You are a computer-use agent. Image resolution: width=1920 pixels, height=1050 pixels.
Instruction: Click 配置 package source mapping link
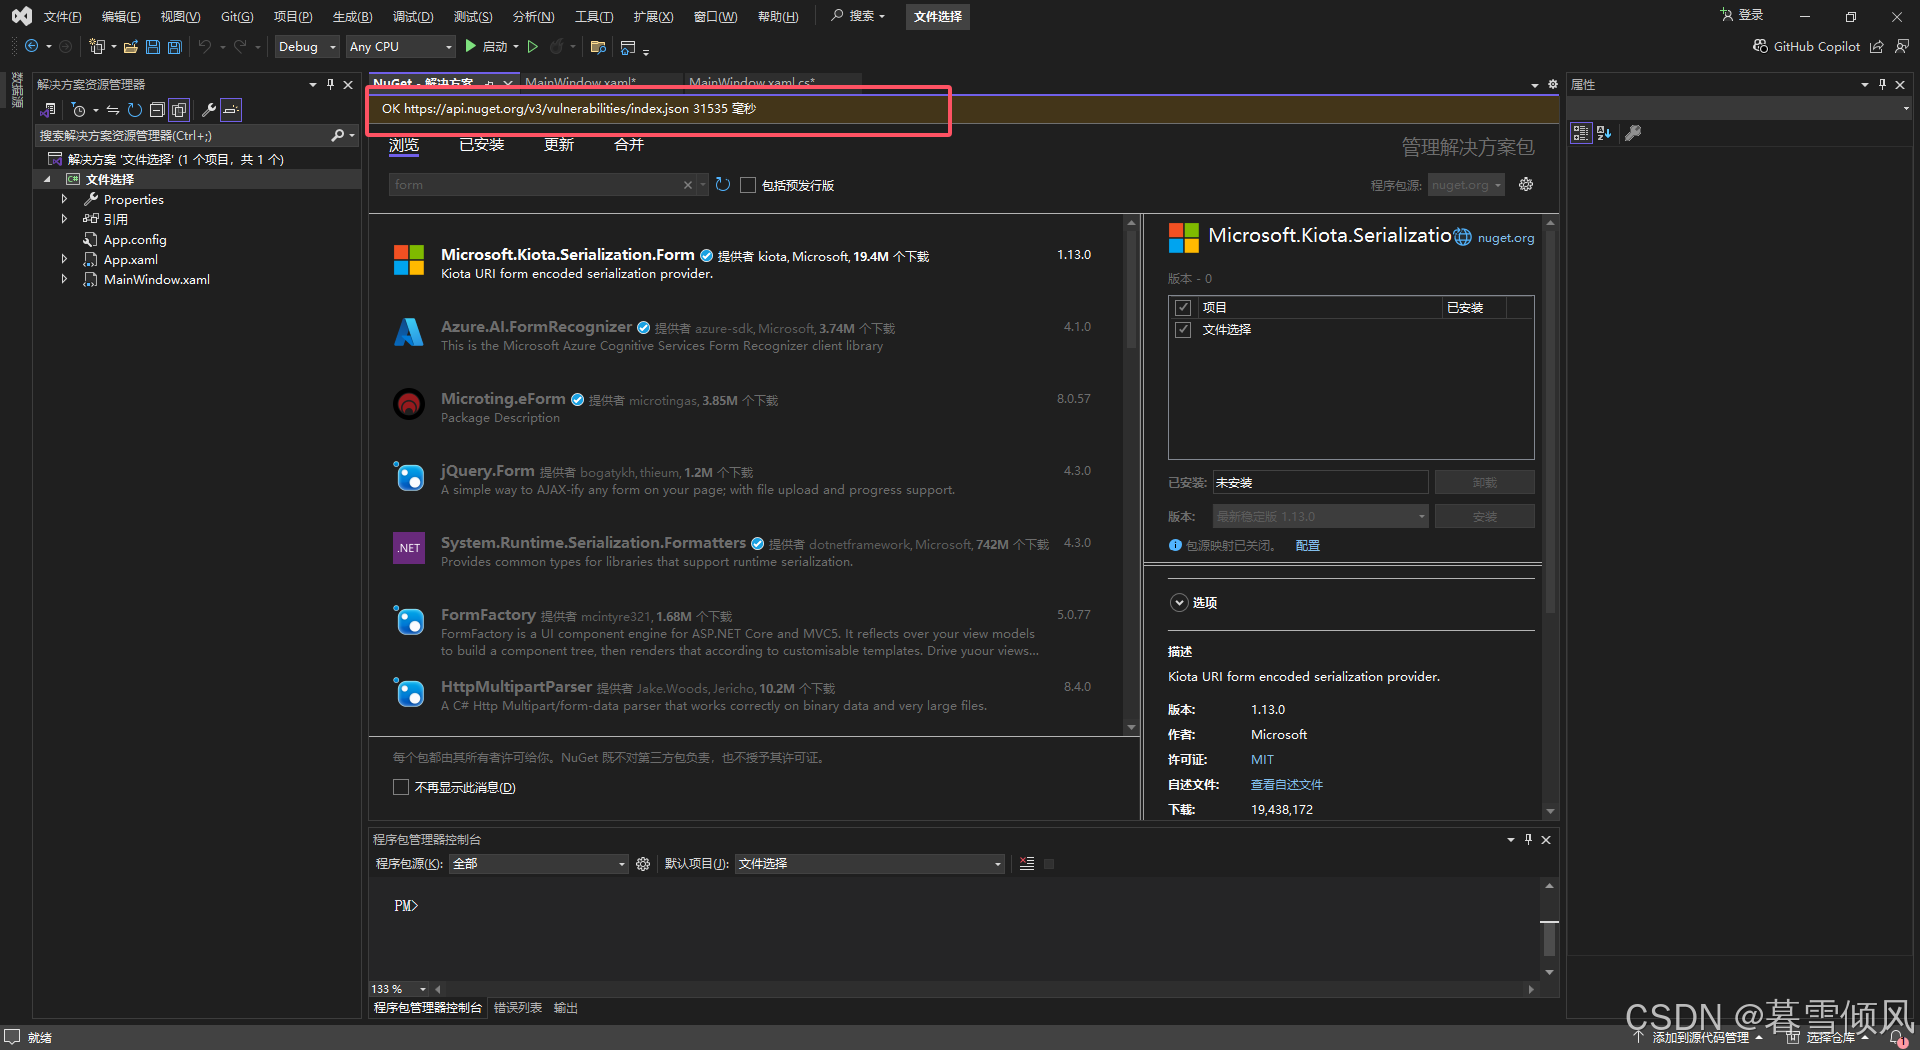(x=1308, y=546)
